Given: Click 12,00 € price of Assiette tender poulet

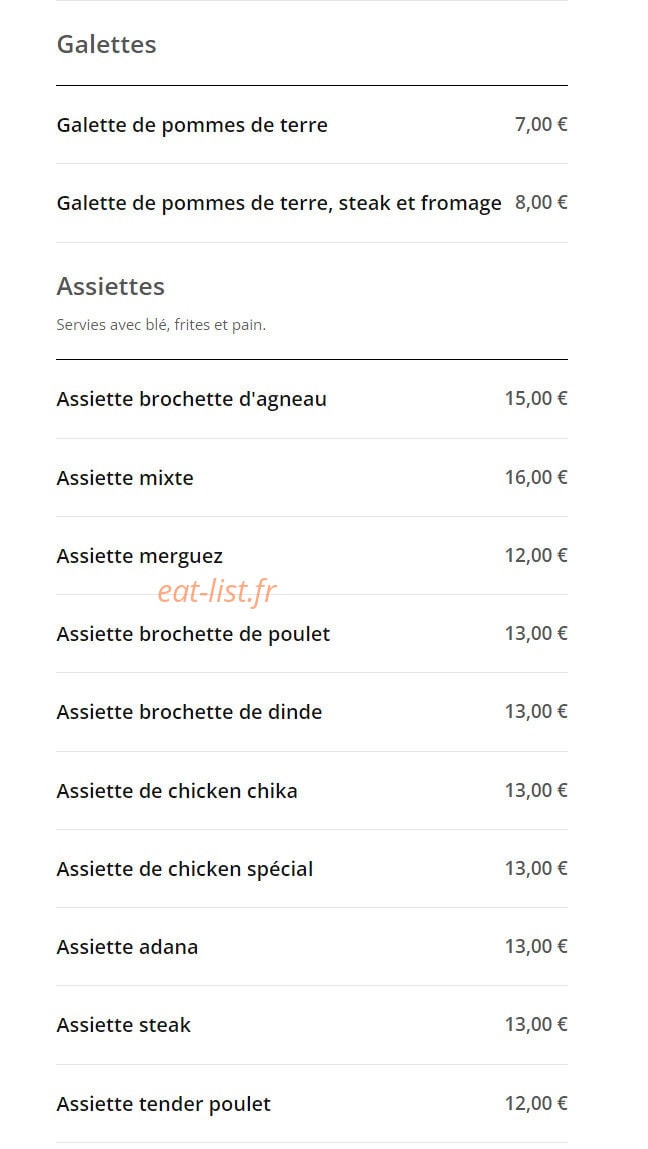Looking at the screenshot, I should pyautogui.click(x=536, y=1104).
